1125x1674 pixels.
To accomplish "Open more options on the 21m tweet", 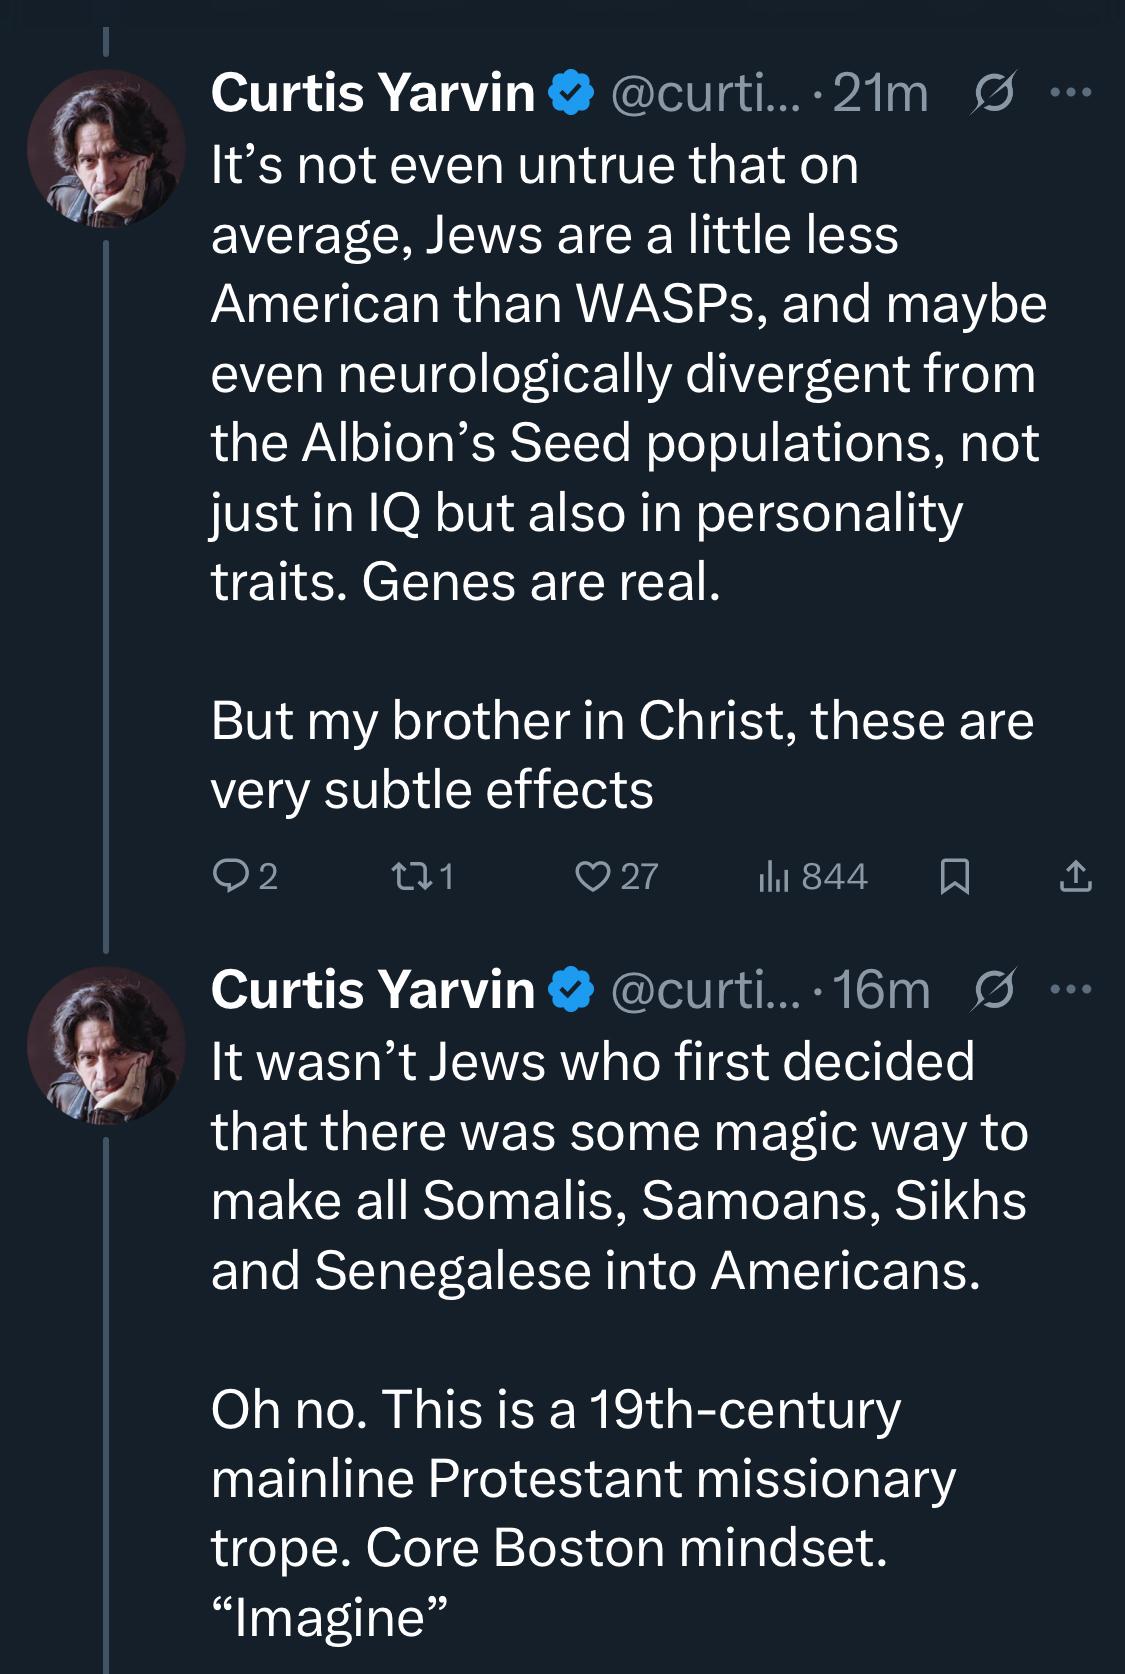I will pos(1071,93).
